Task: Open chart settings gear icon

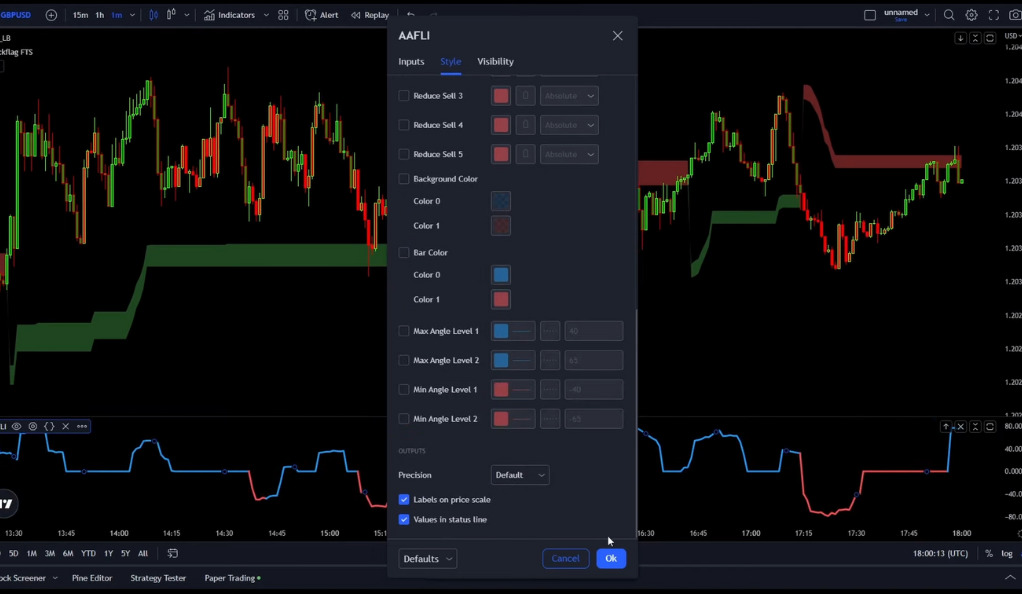Action: click(x=971, y=15)
